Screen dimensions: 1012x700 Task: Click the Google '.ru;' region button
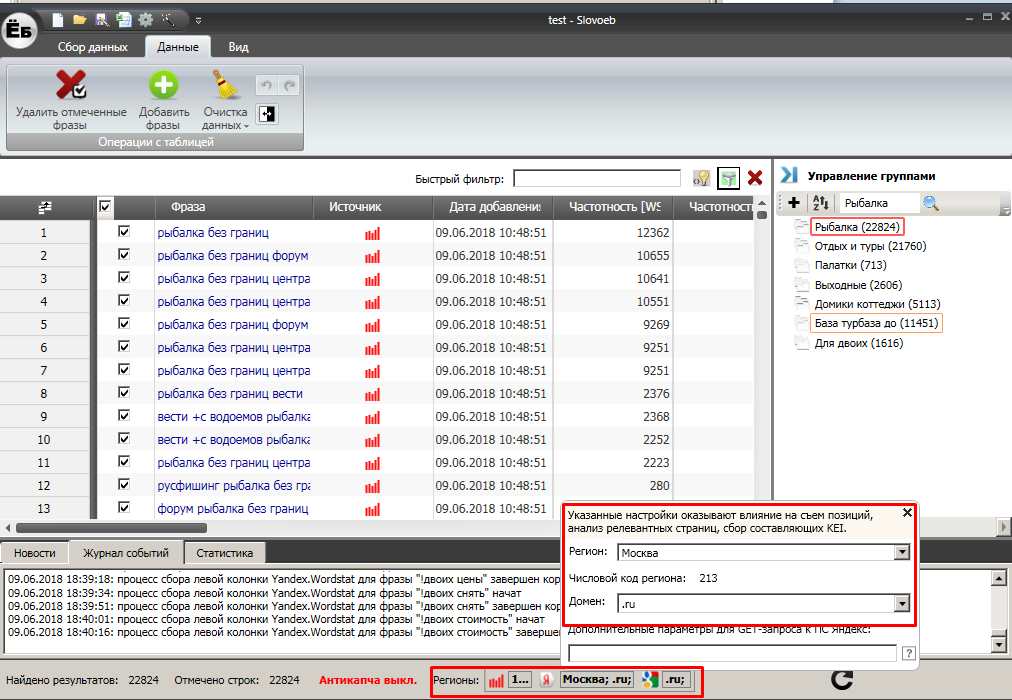pyautogui.click(x=675, y=679)
